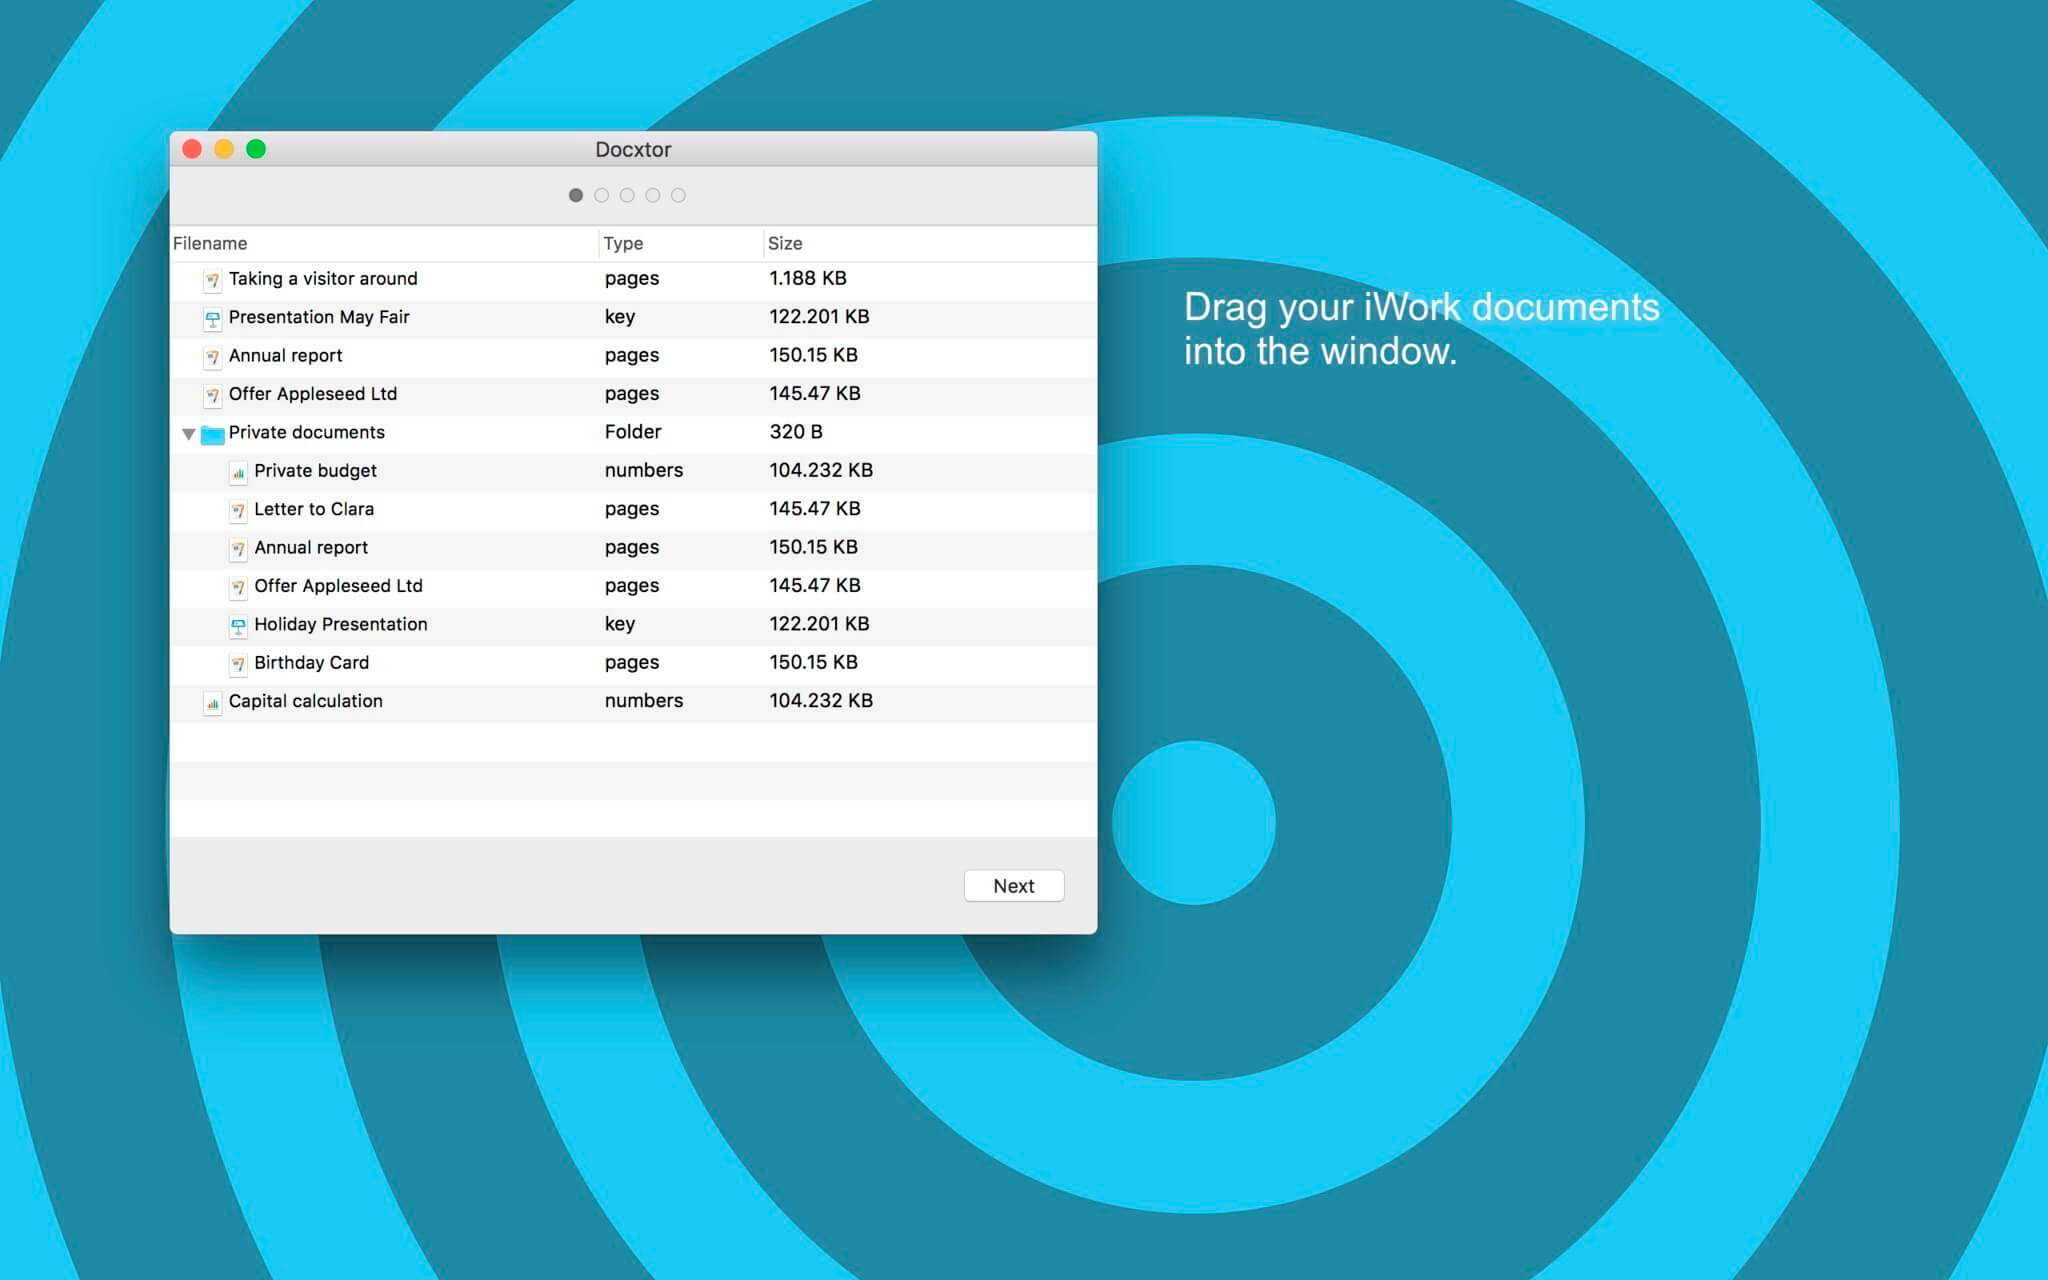Click the Private documents folder icon
The image size is (2048, 1280).
pos(212,434)
